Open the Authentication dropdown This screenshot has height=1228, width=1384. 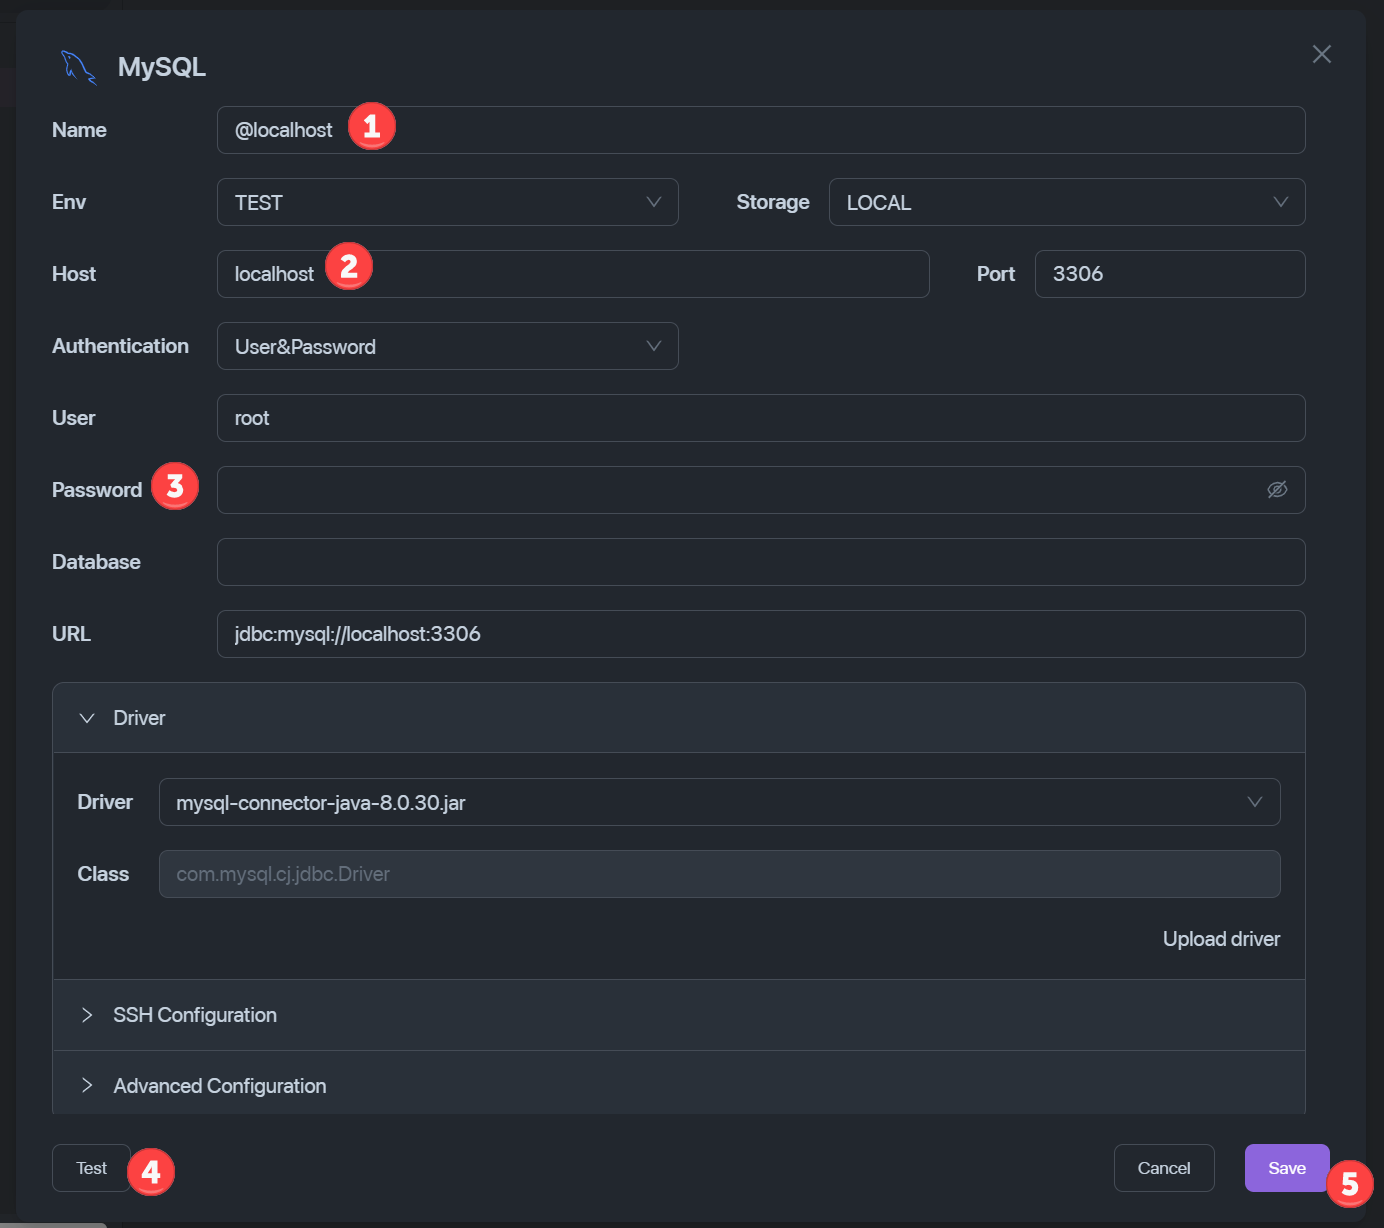[x=447, y=346]
